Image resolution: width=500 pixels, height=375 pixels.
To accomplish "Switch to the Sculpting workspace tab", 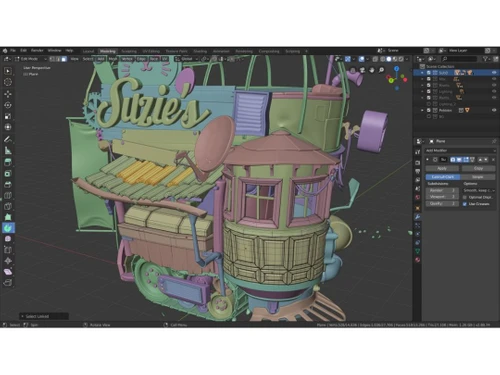I will [129, 51].
